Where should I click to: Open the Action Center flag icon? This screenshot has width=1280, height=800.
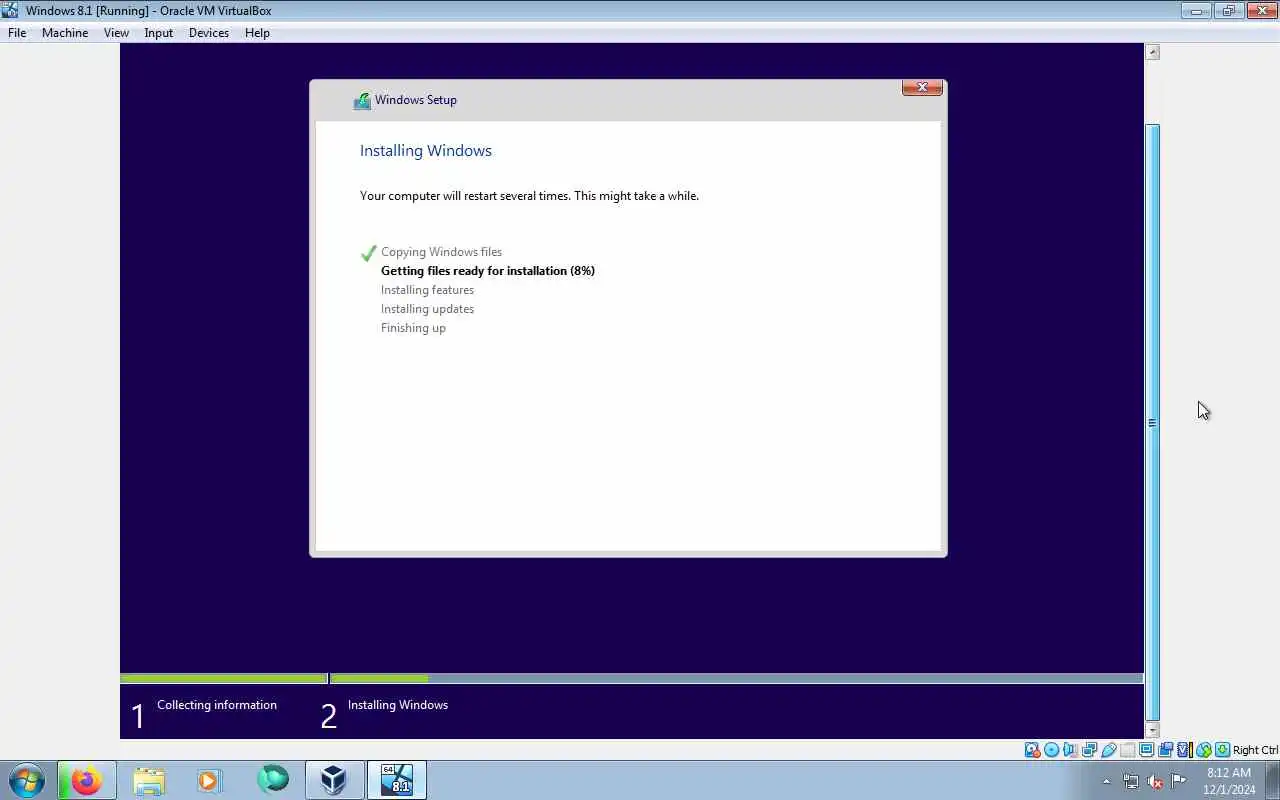[1179, 781]
